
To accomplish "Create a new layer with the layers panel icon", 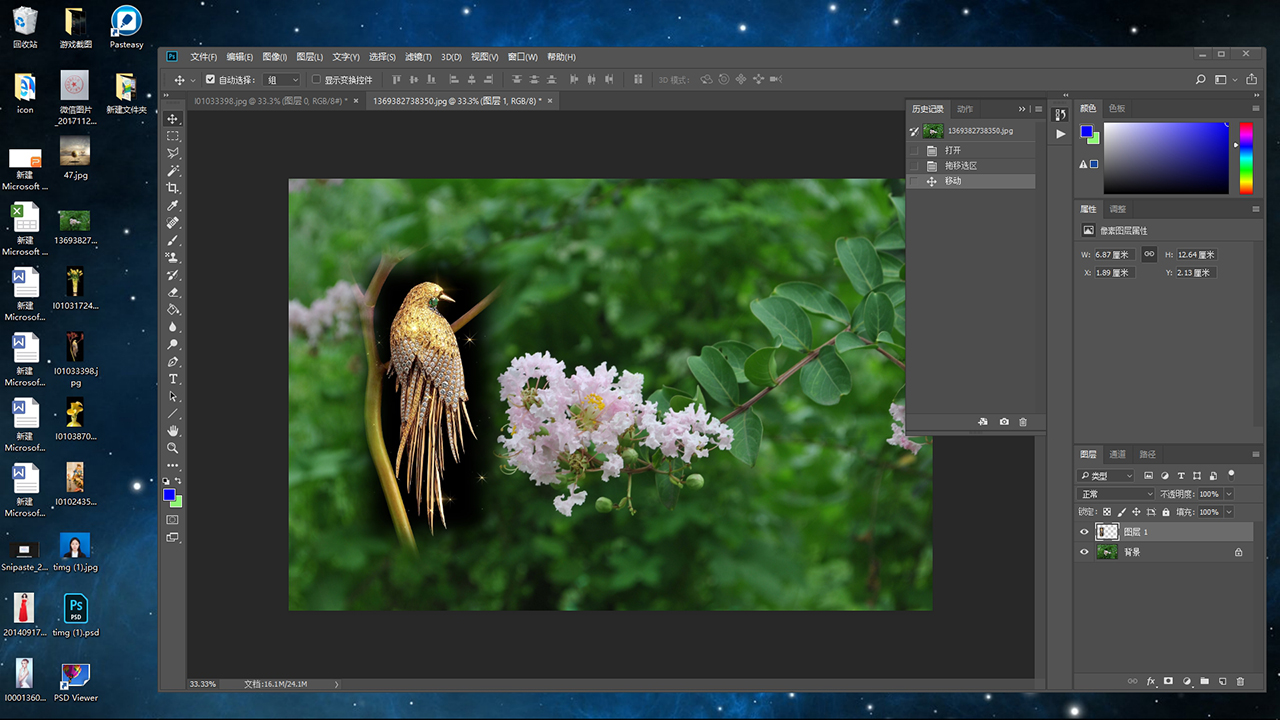I will point(1222,681).
